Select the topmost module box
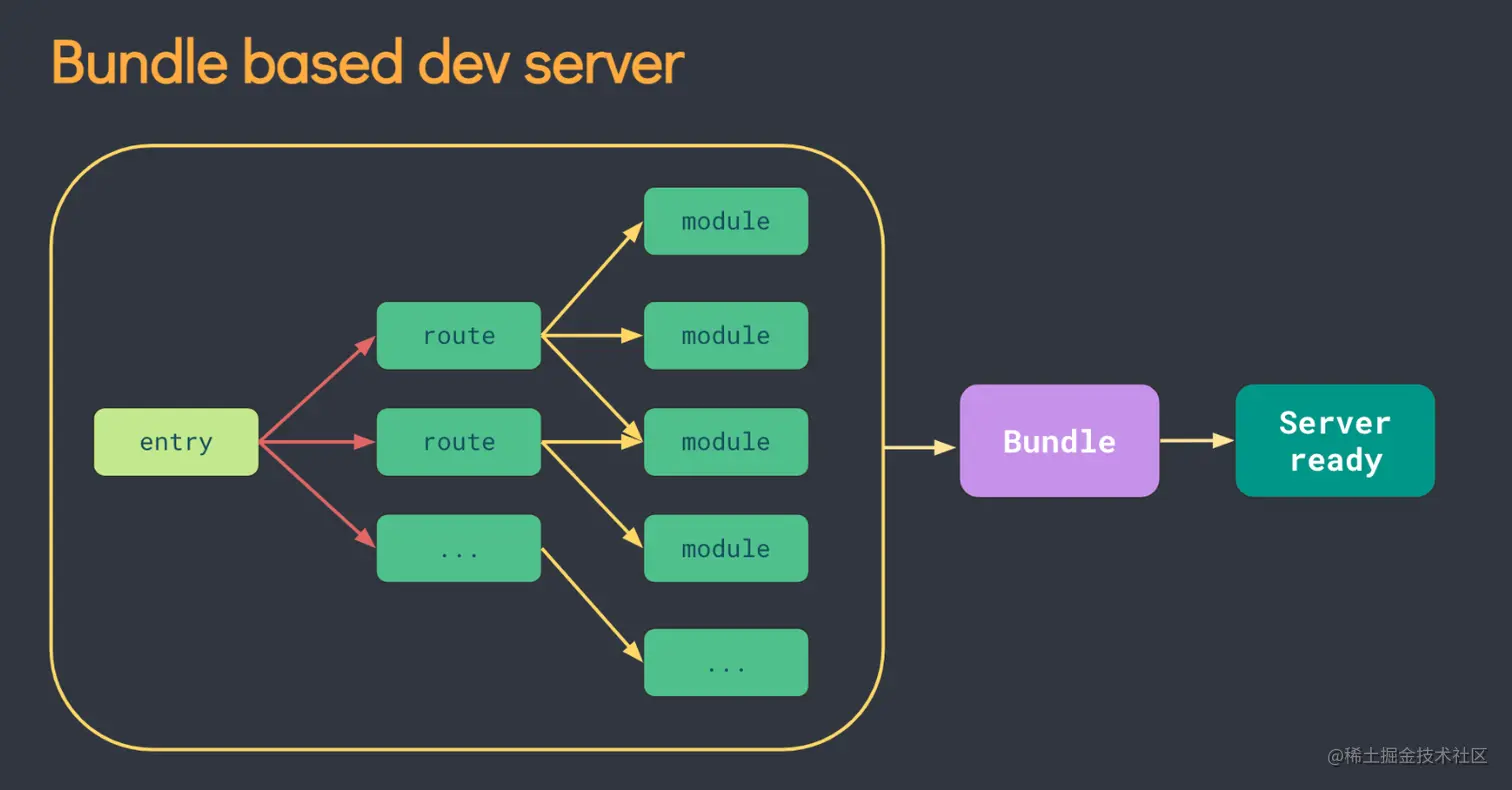Viewport: 1512px width, 790px height. pyautogui.click(x=726, y=221)
